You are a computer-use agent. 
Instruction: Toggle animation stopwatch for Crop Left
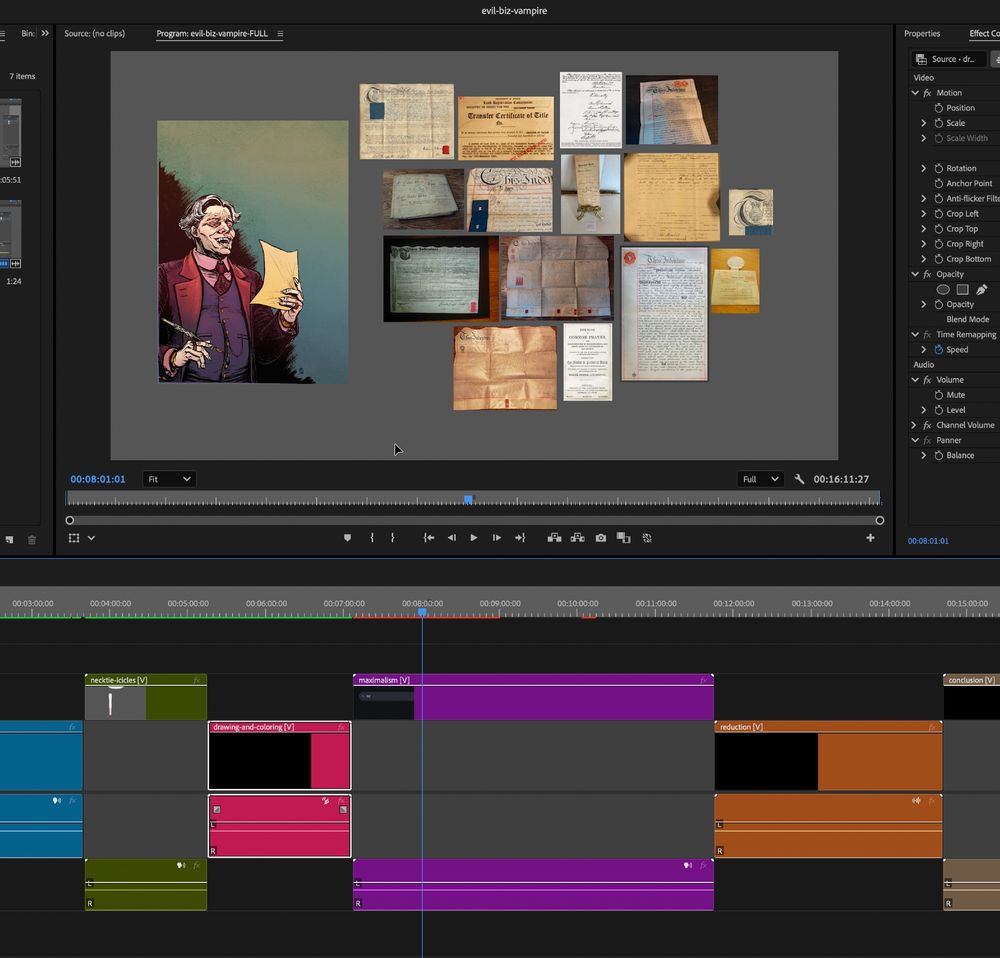pos(939,214)
